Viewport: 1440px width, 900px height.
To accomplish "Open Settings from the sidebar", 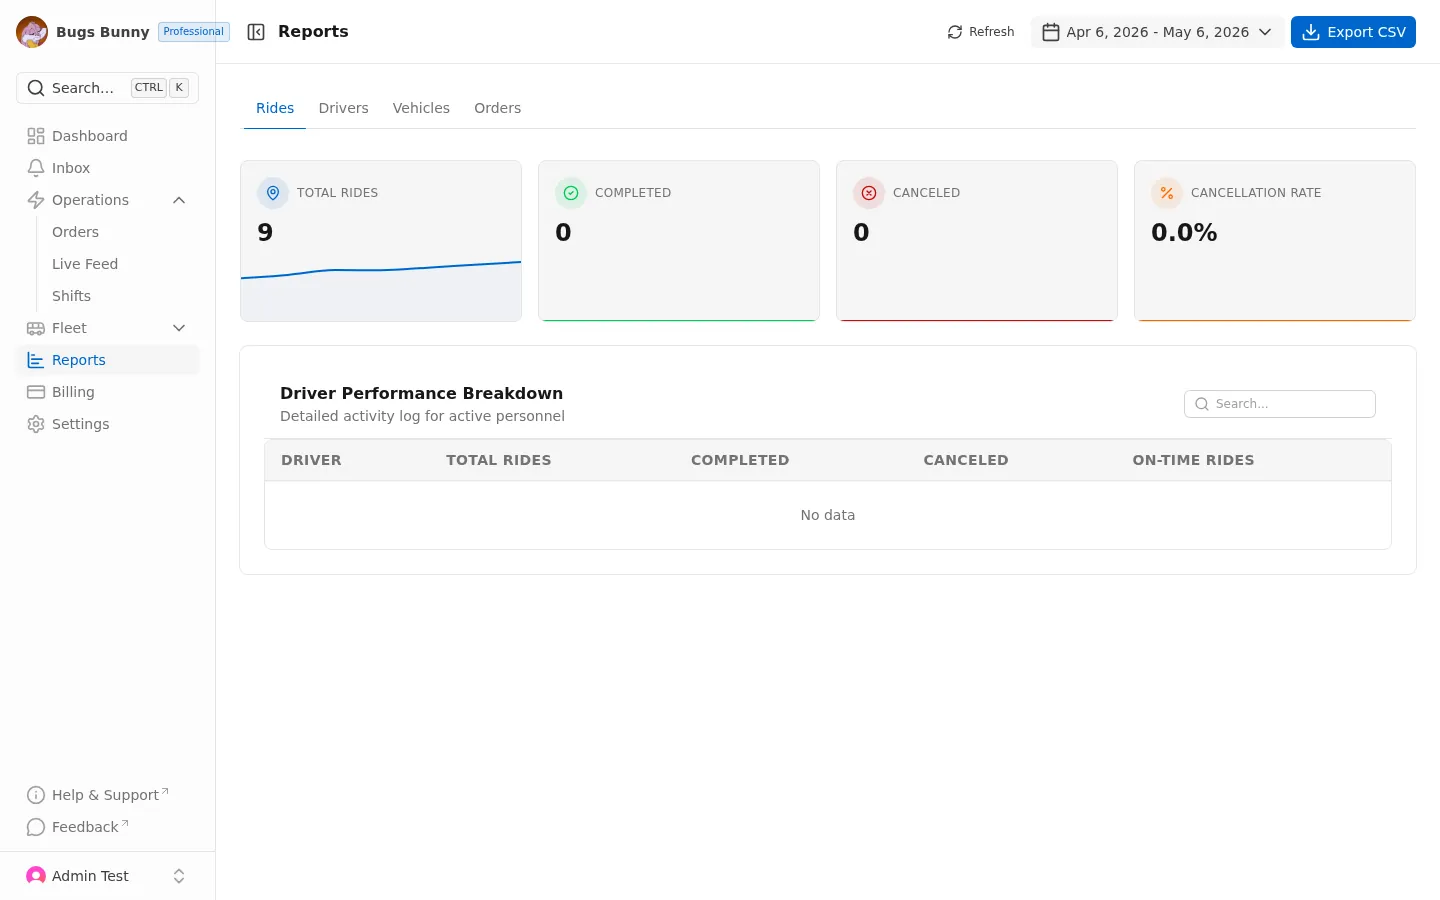I will click(x=108, y=424).
